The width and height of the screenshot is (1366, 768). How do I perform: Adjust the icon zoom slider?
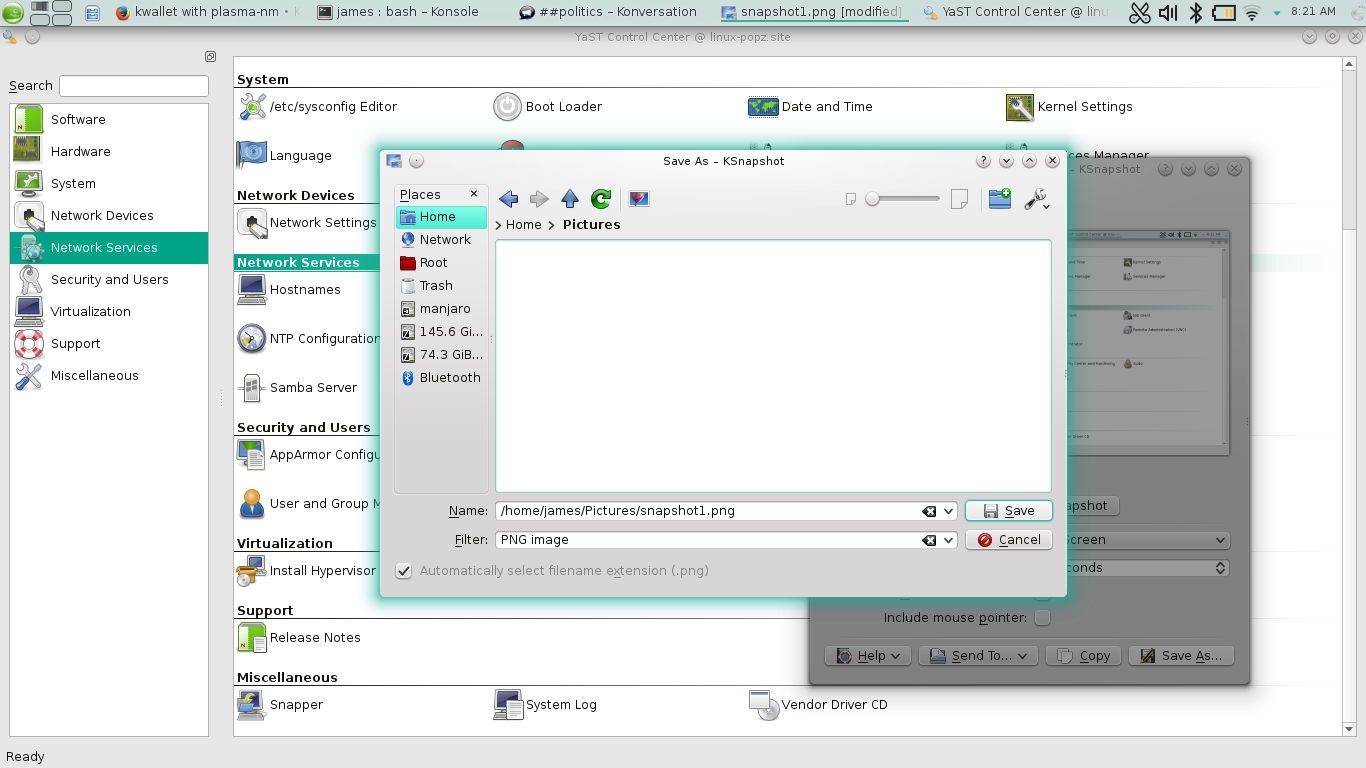(903, 199)
